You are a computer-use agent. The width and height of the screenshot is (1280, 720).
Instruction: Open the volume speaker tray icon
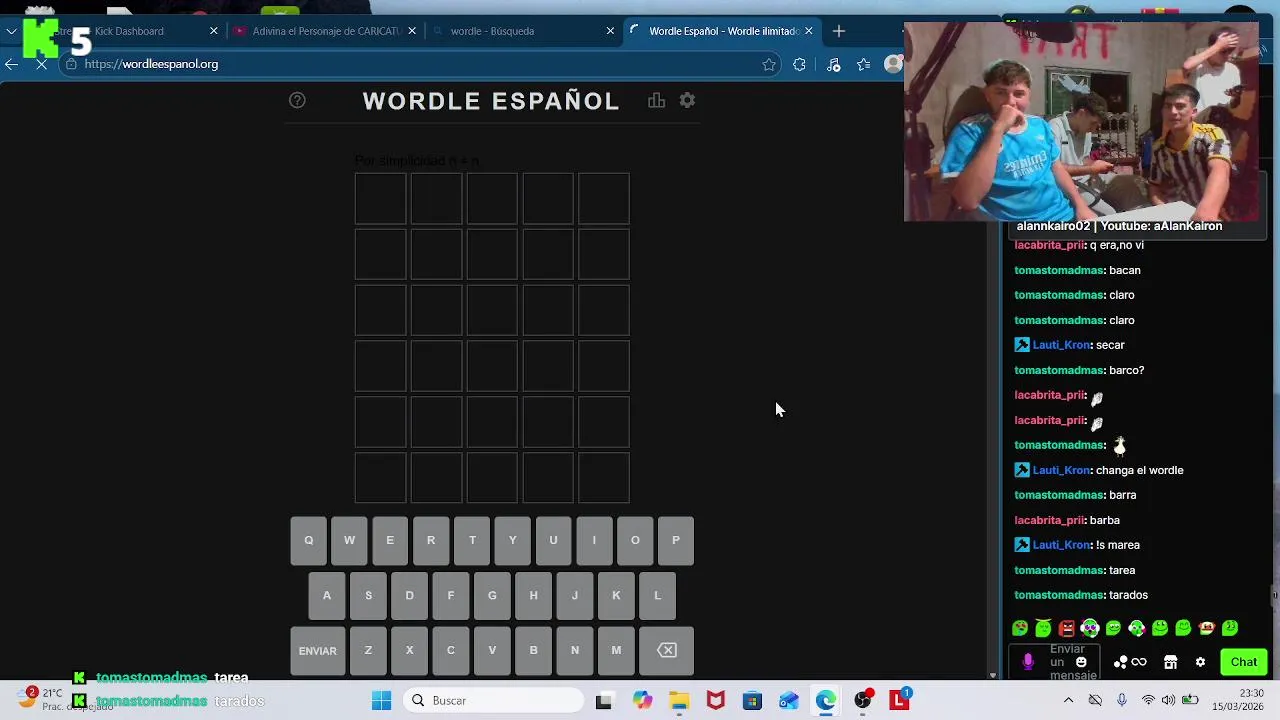point(1169,700)
